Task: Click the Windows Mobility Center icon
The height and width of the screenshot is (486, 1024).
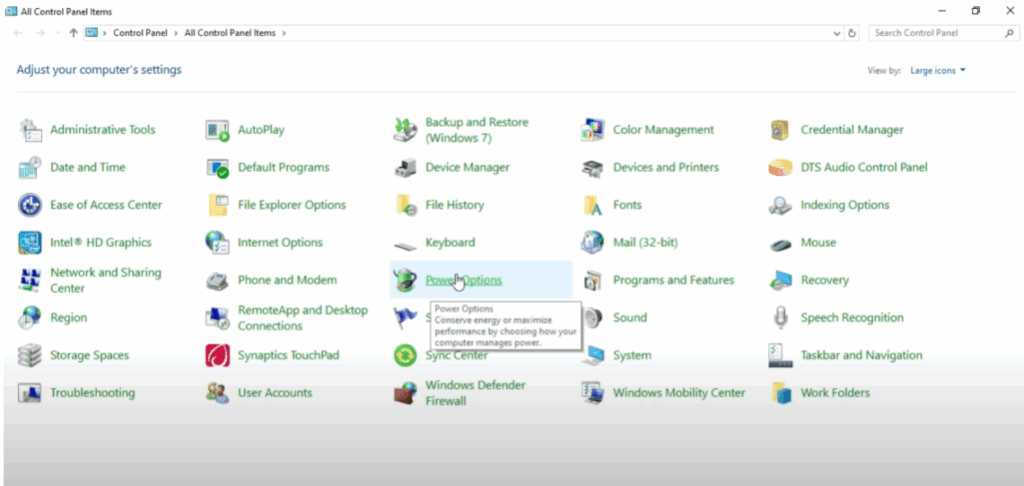Action: pyautogui.click(x=592, y=393)
